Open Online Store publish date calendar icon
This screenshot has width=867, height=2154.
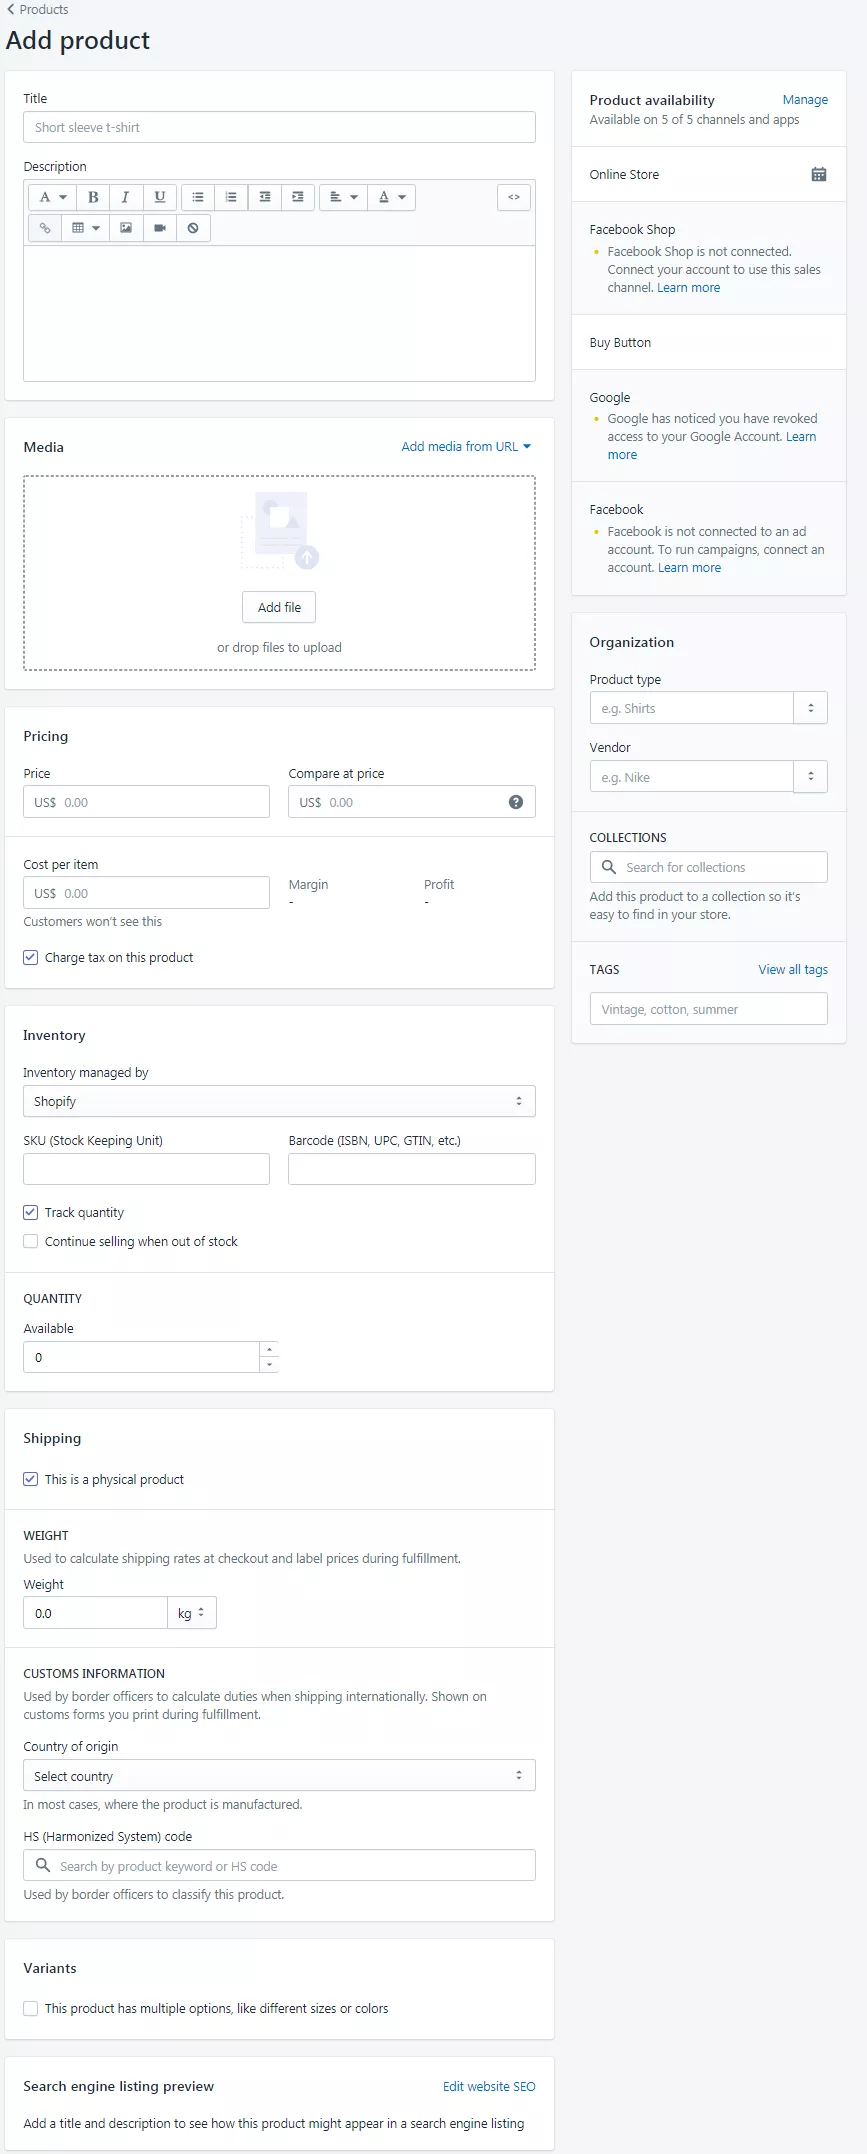(x=819, y=174)
